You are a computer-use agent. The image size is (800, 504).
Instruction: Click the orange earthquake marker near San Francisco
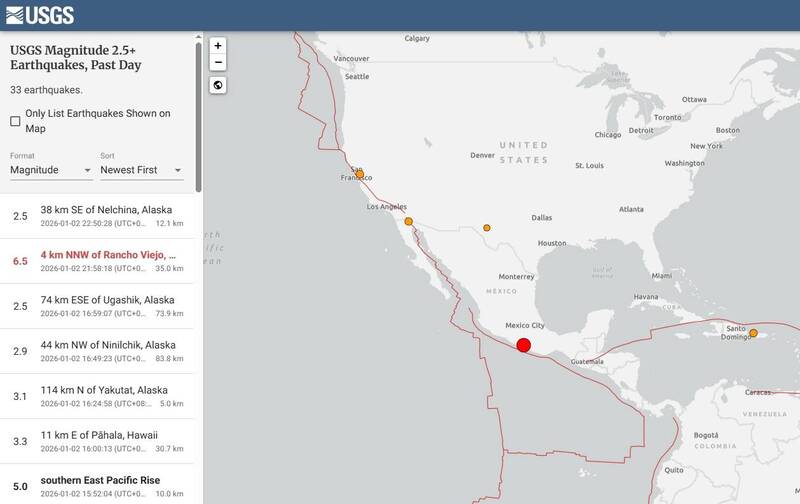(x=359, y=173)
